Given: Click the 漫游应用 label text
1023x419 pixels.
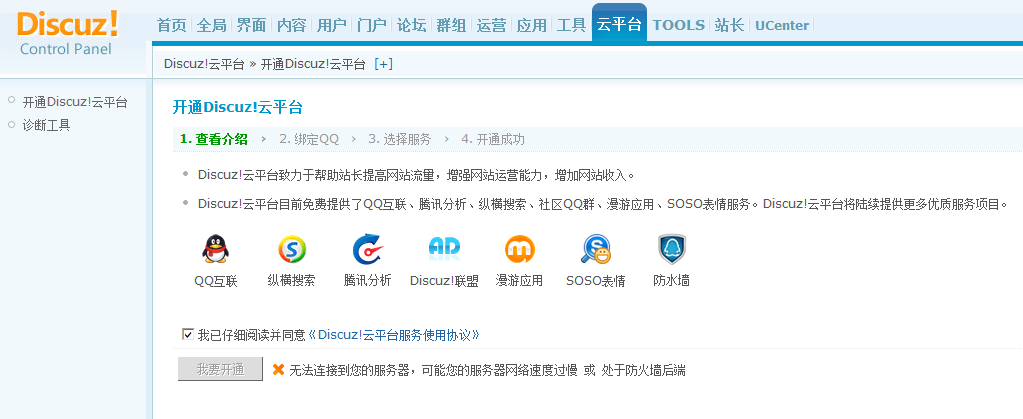Looking at the screenshot, I should (519, 281).
